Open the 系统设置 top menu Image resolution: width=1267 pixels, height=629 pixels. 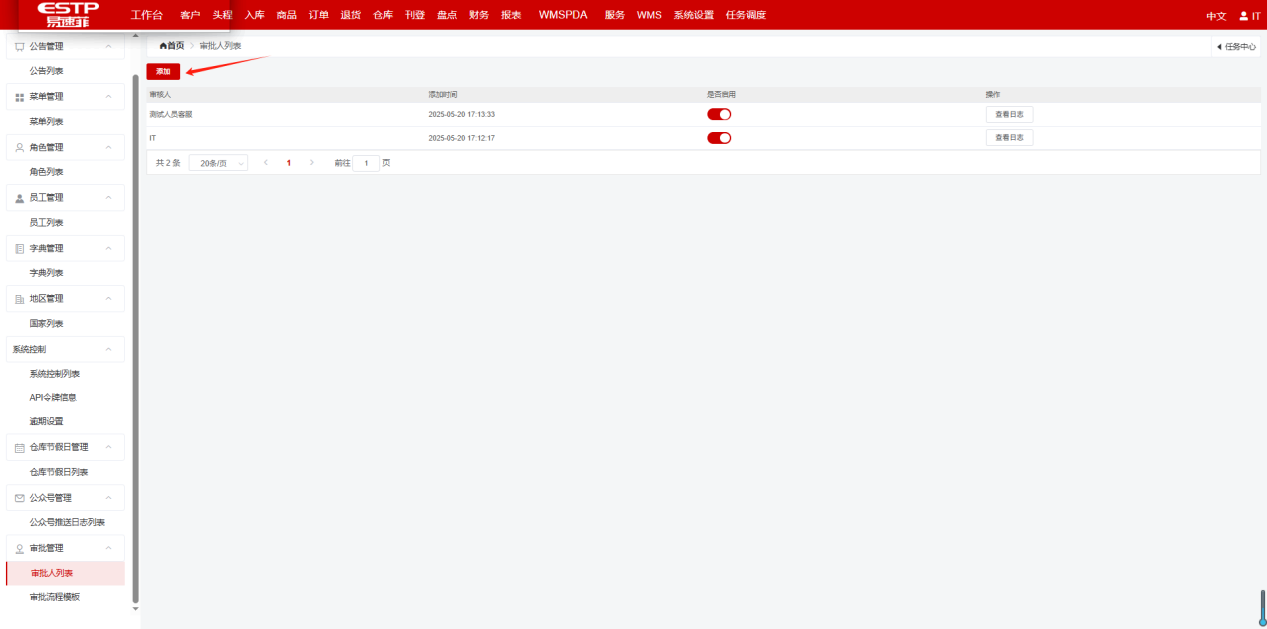click(x=693, y=15)
